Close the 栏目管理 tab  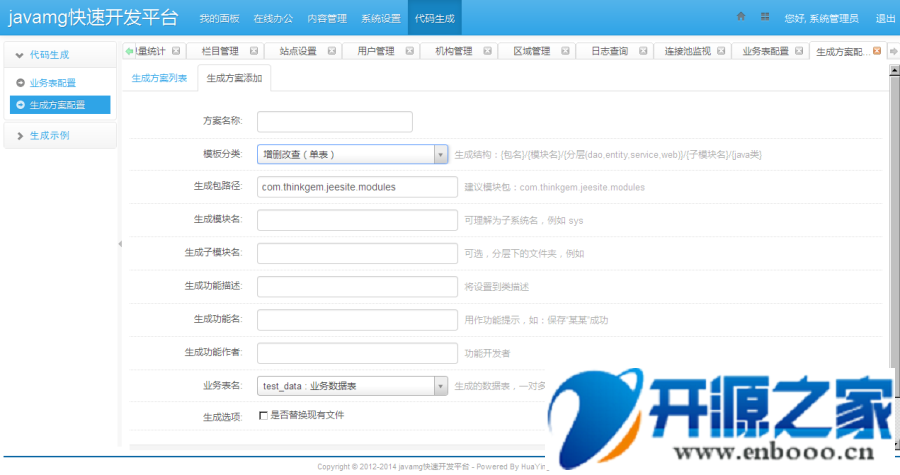(254, 51)
